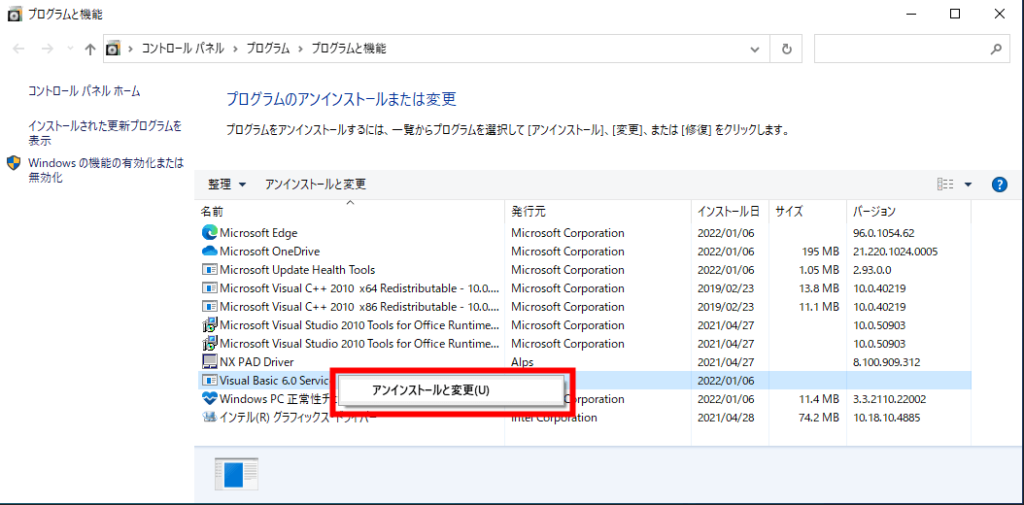Click version 10.18.10.4885 cell
This screenshot has width=1024, height=505.
(886, 417)
